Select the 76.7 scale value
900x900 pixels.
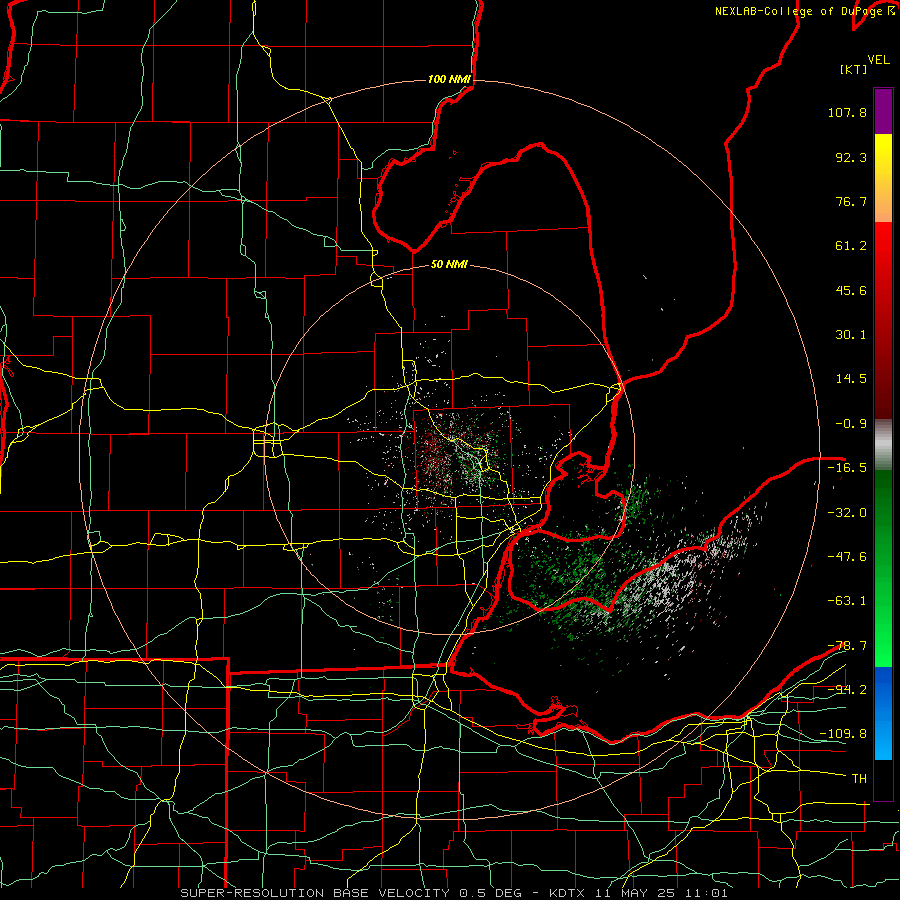click(x=851, y=201)
